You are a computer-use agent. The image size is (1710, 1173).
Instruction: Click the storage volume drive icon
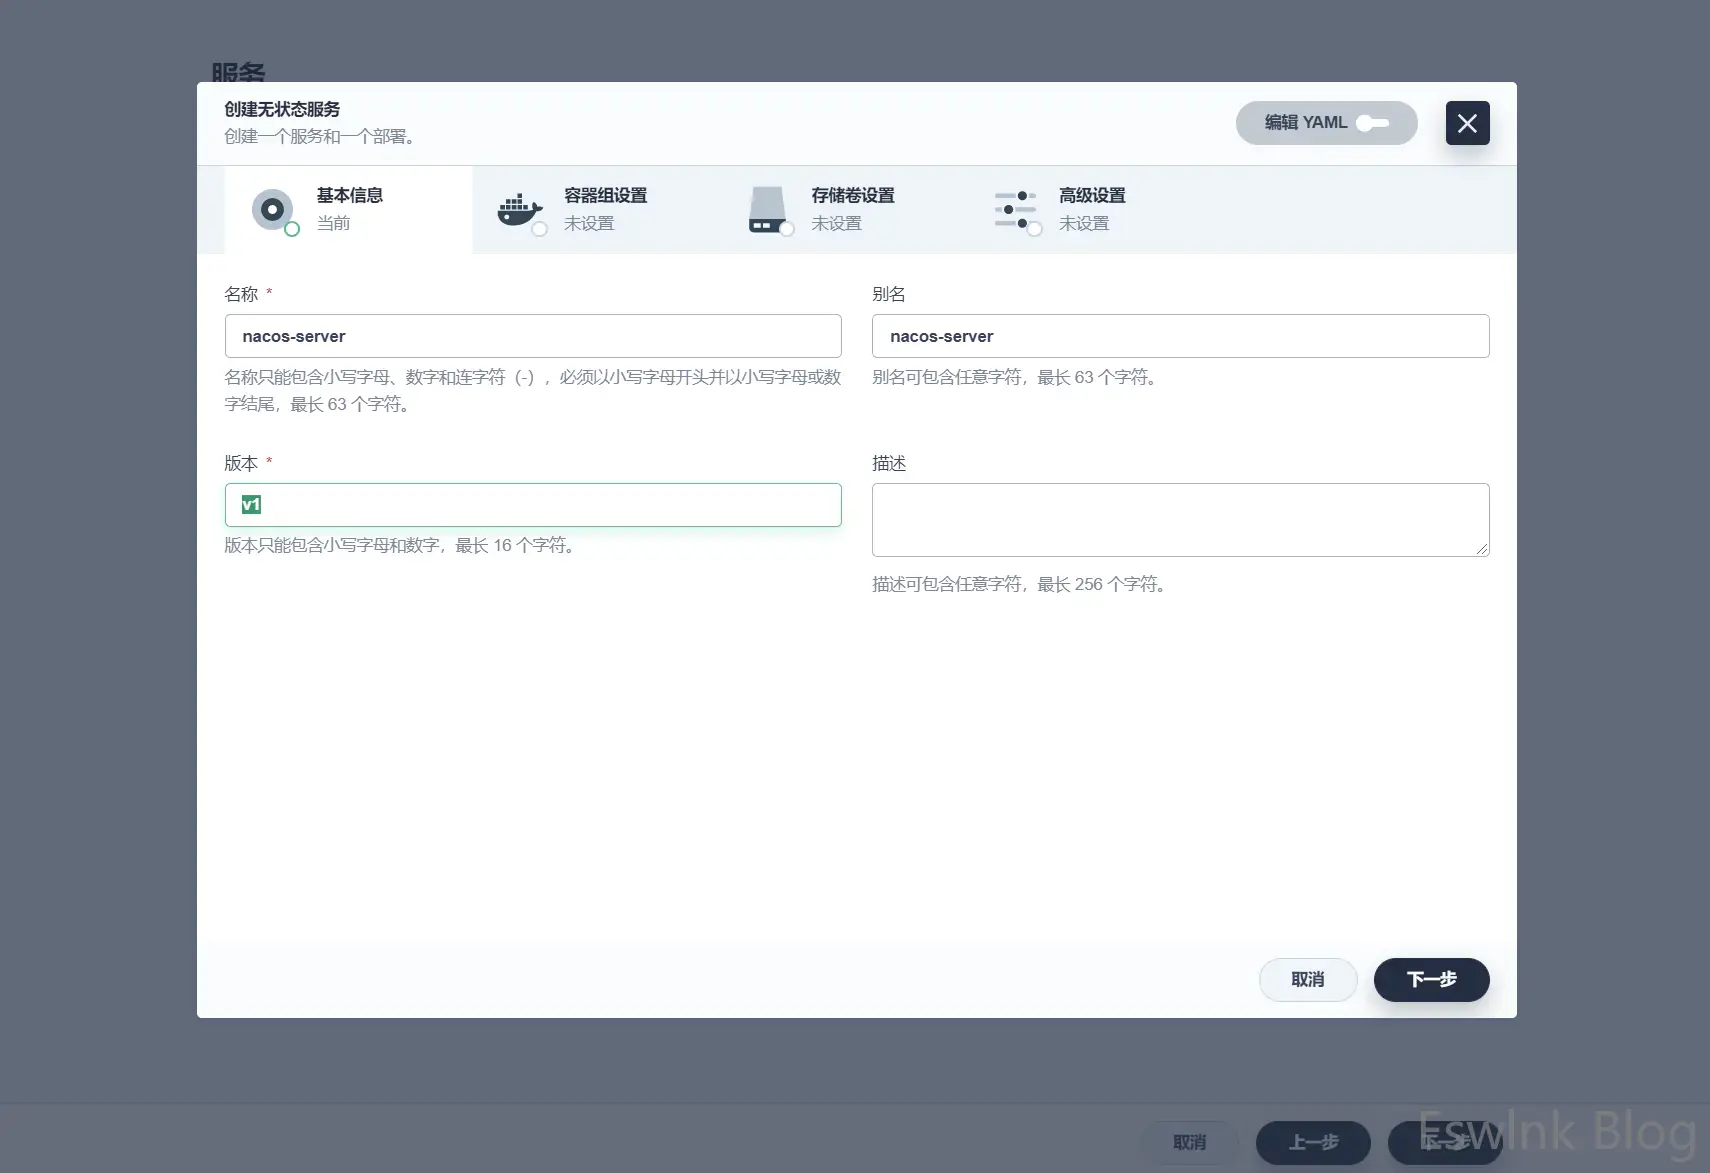coord(767,209)
